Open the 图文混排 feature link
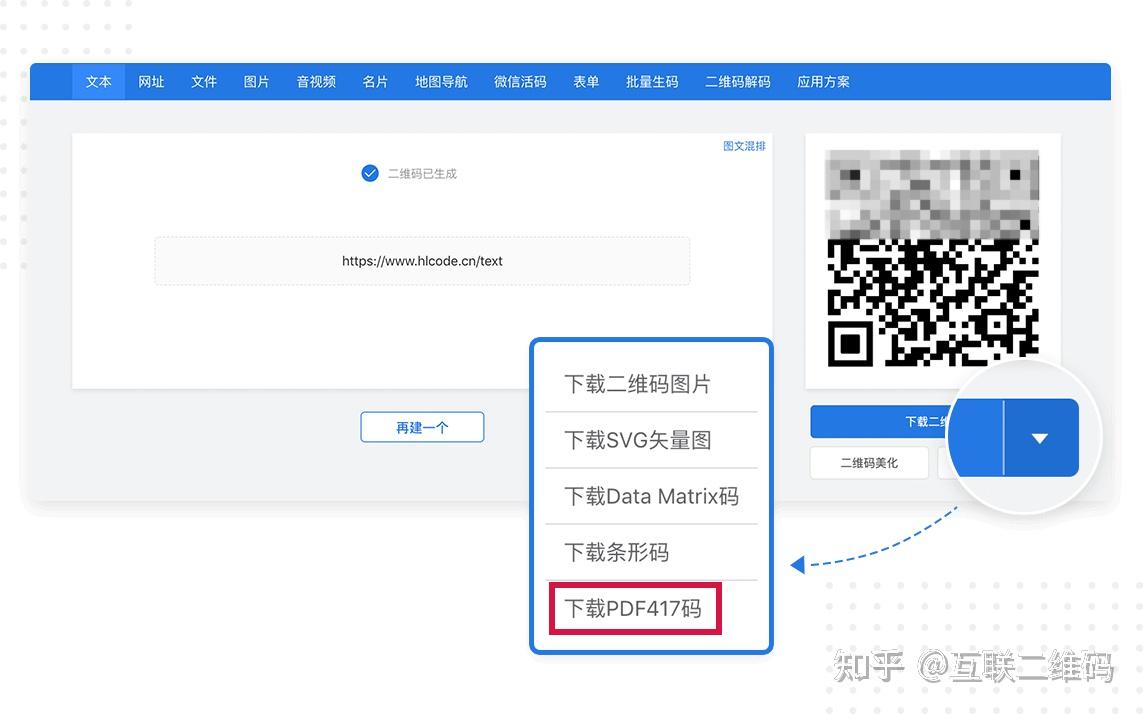Image resolution: width=1143 pixels, height=714 pixels. coord(743,145)
